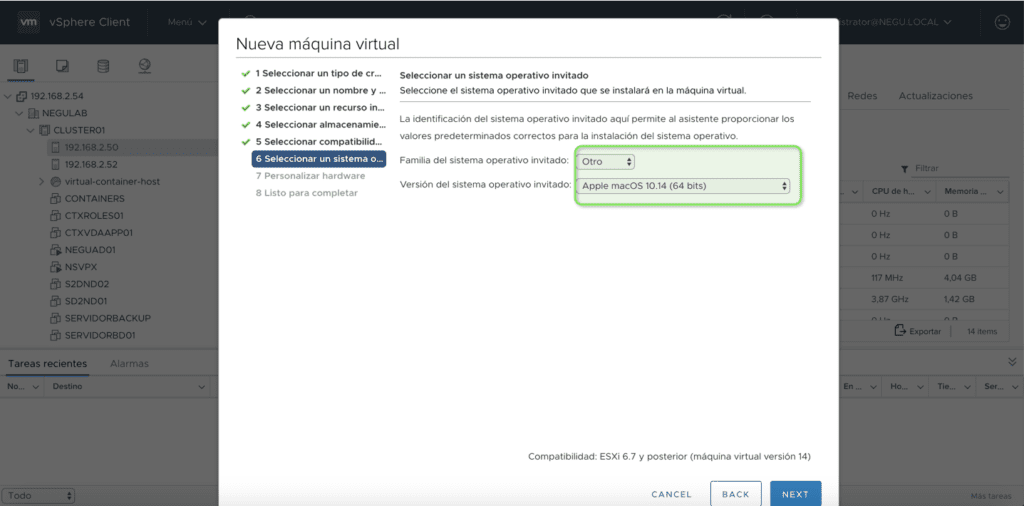Click the Exportar icon button
Image resolution: width=1024 pixels, height=506 pixels.
point(918,331)
